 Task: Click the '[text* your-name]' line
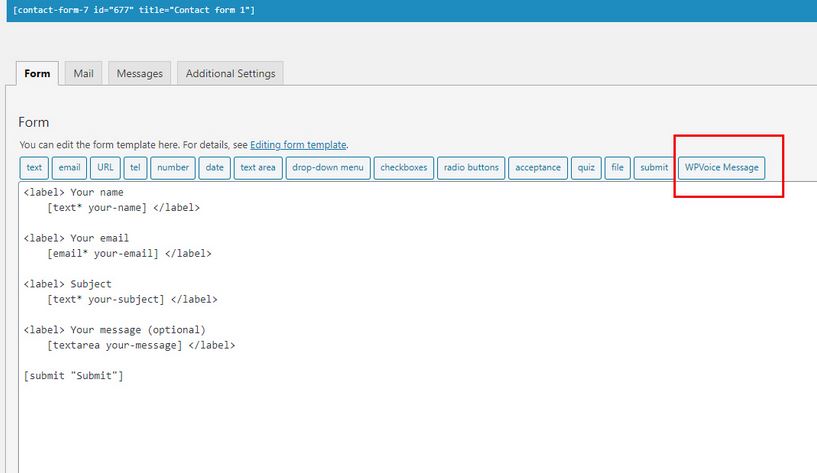tap(123, 208)
